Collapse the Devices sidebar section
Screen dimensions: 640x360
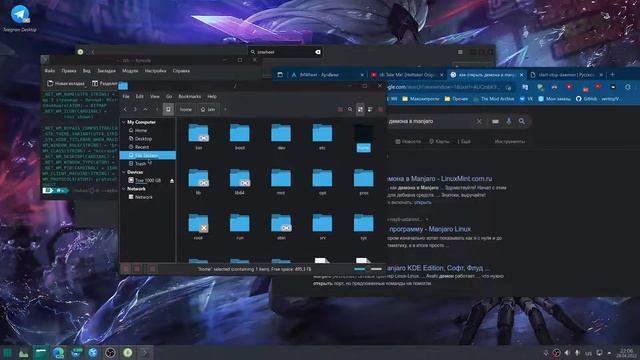(124, 172)
